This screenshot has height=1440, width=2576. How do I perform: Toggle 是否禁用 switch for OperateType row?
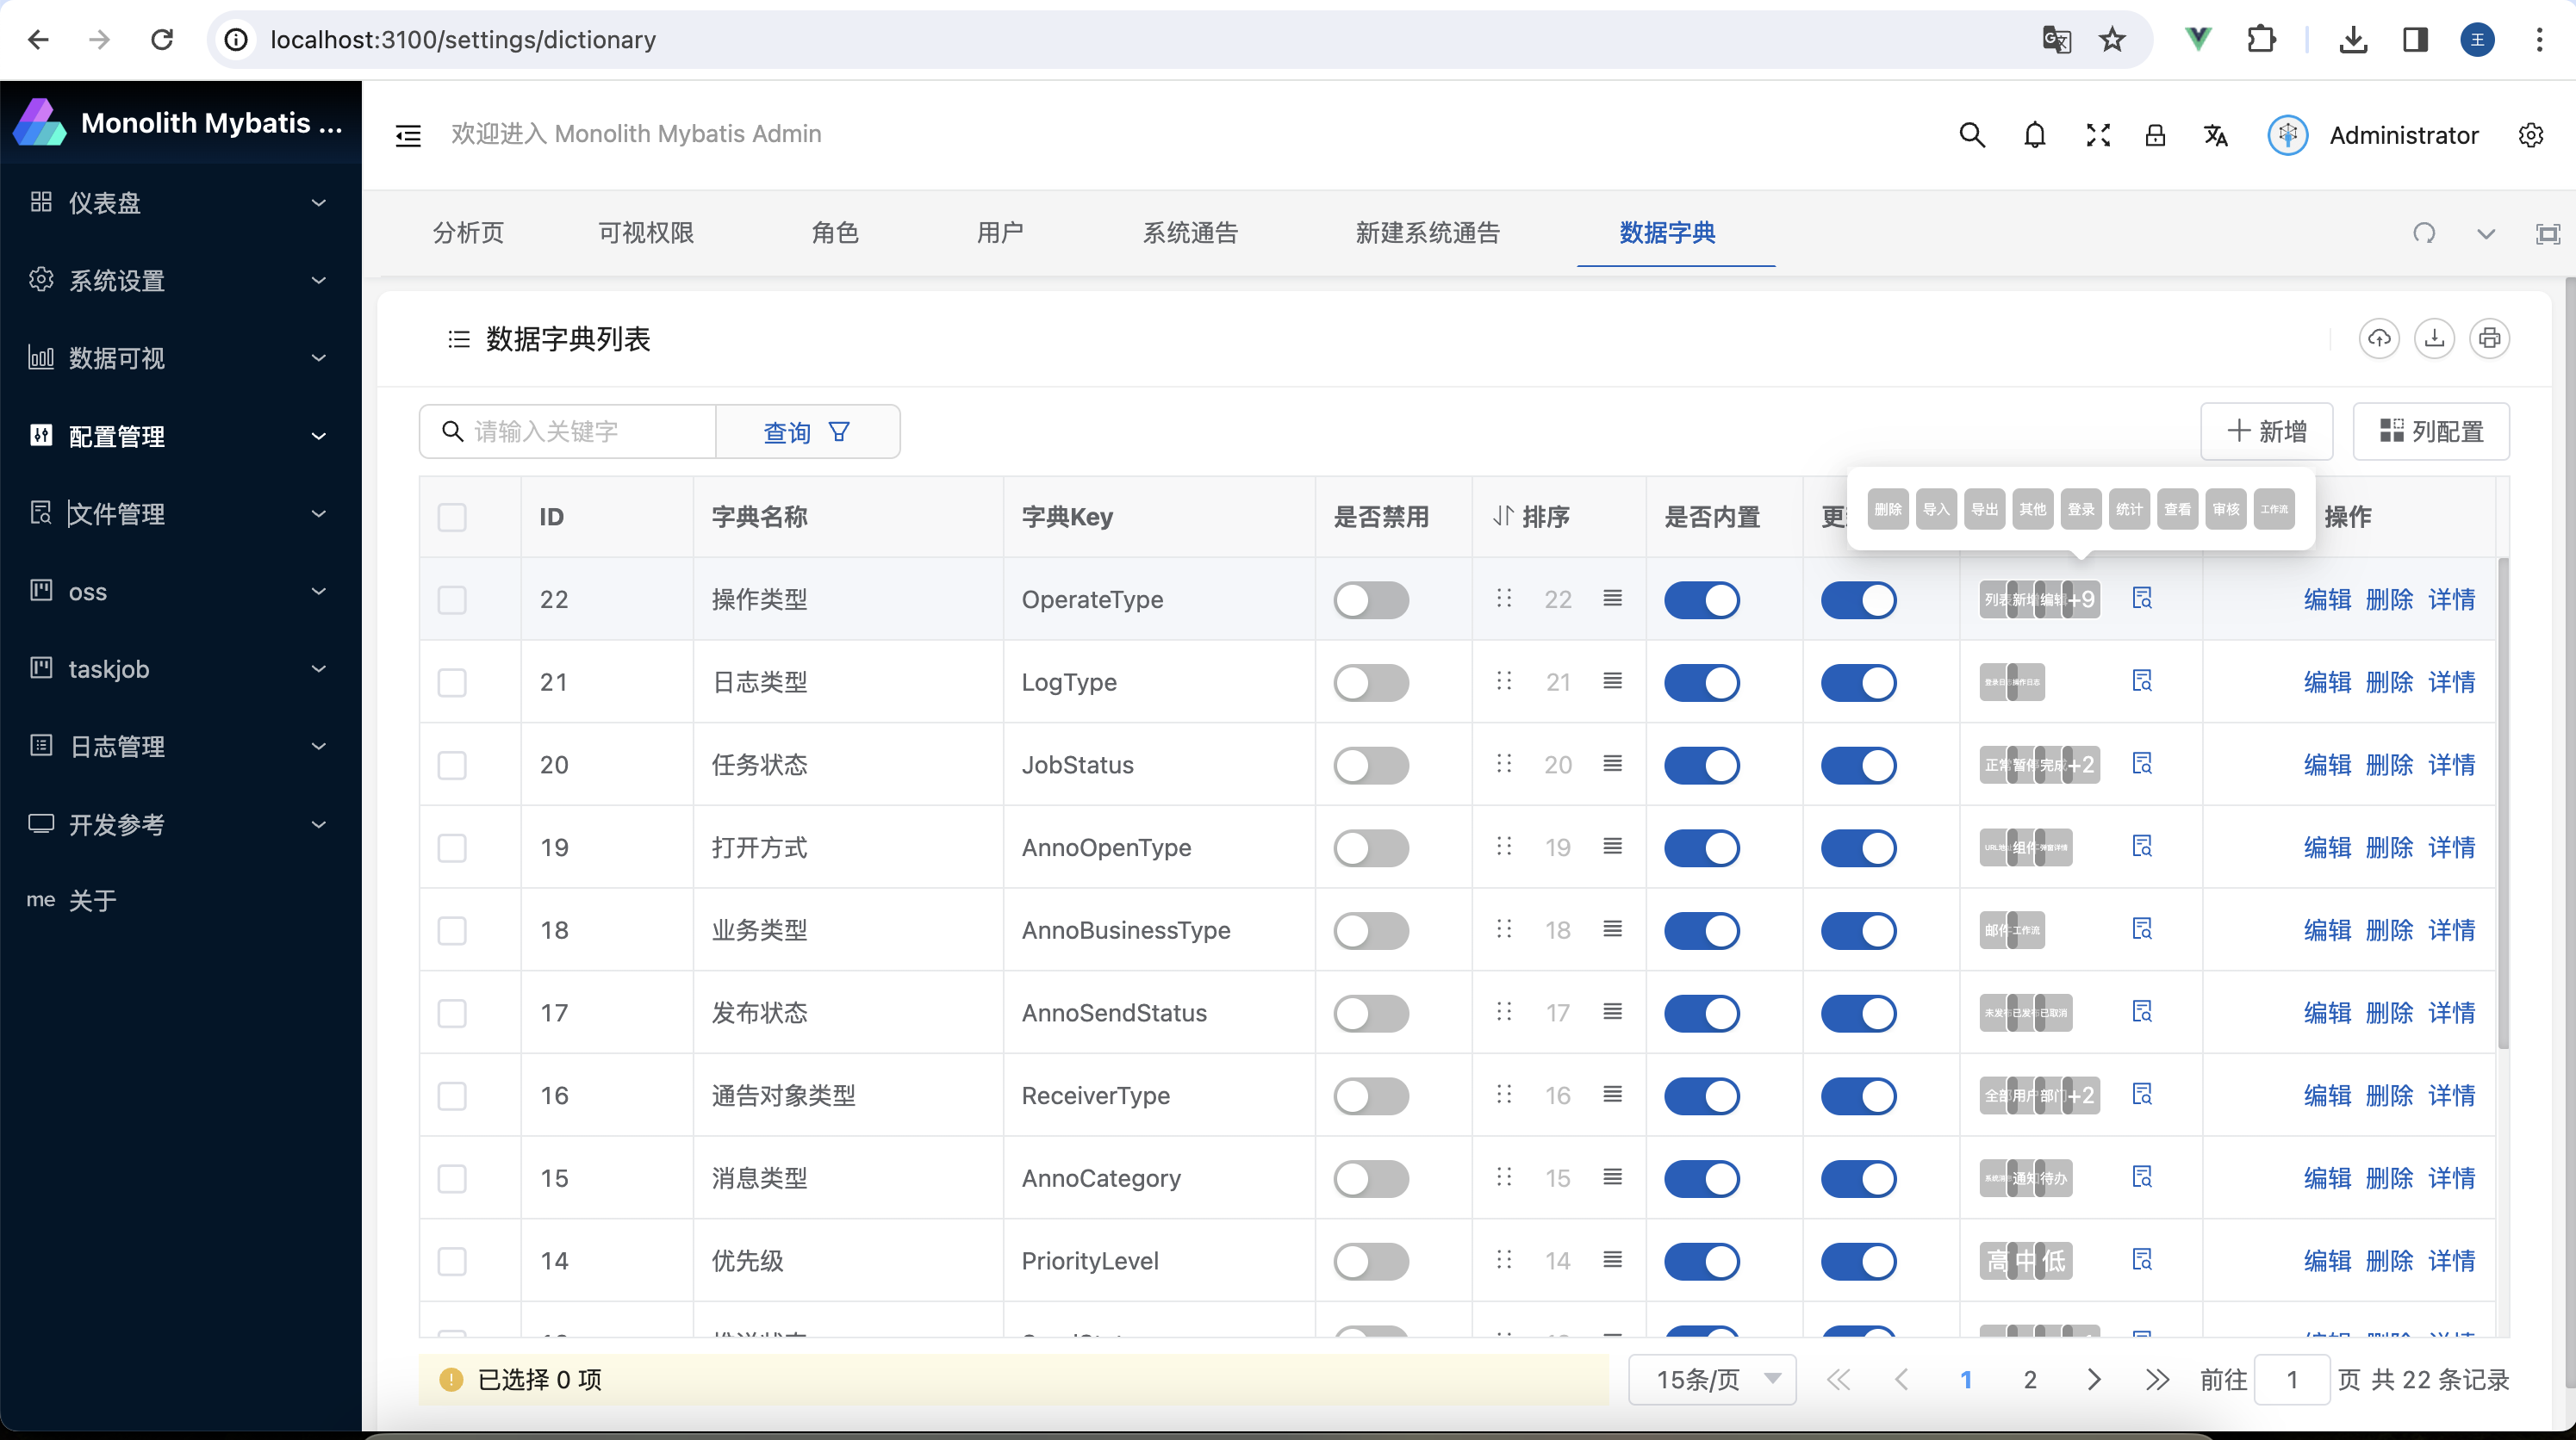click(1372, 598)
